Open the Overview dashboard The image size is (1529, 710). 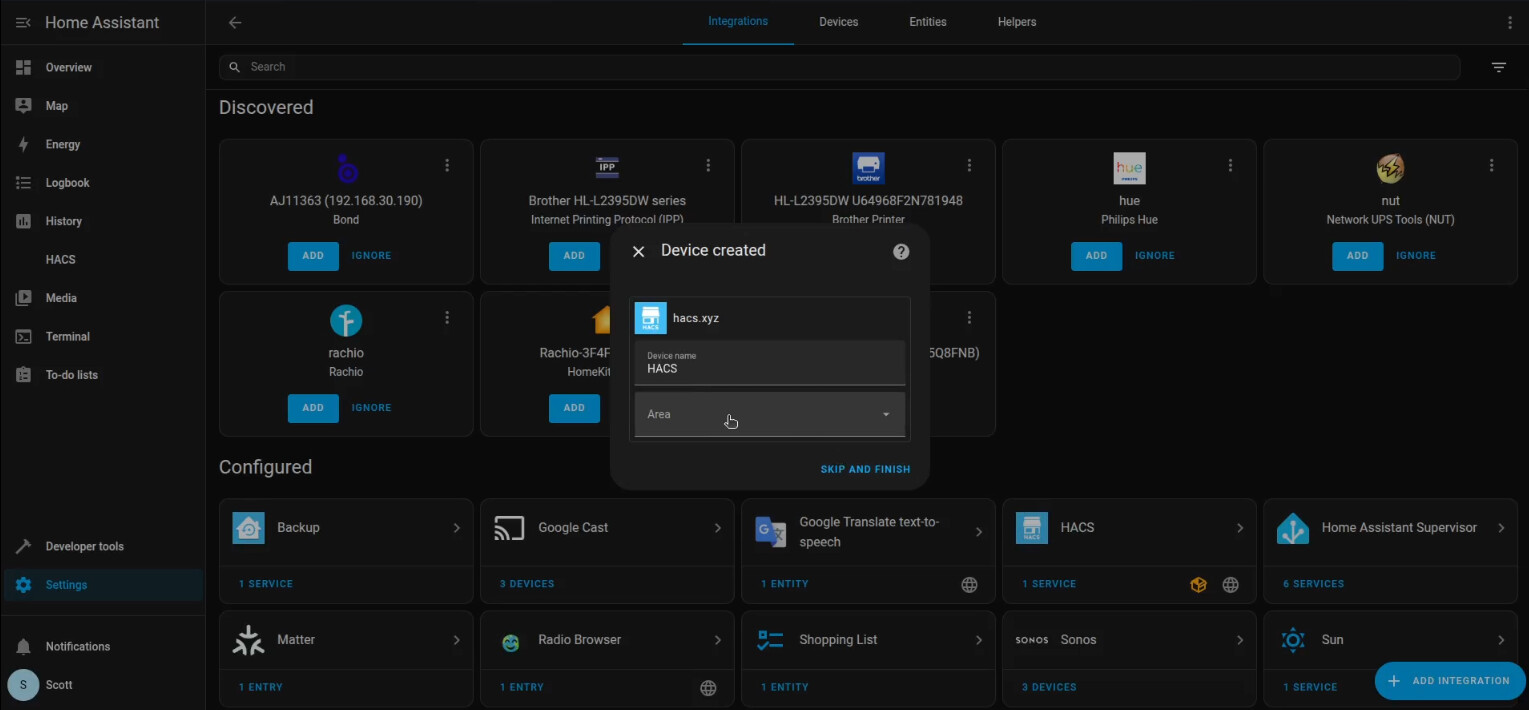[103, 68]
